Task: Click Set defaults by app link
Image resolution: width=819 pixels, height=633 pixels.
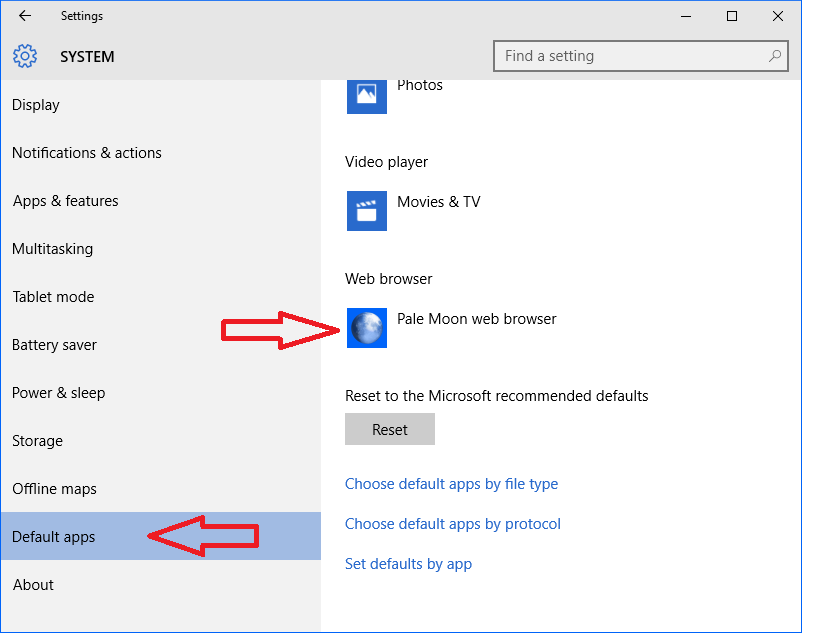Action: pos(408,564)
